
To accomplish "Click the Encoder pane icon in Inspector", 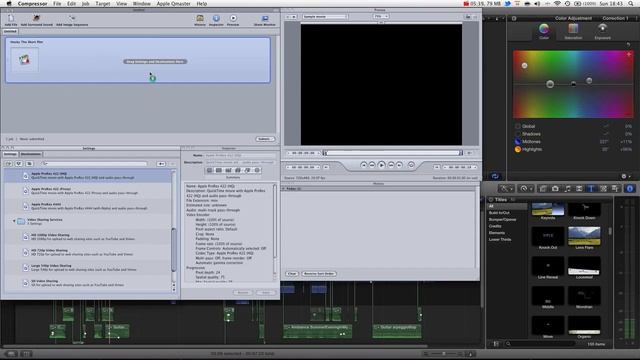I will [219, 170].
